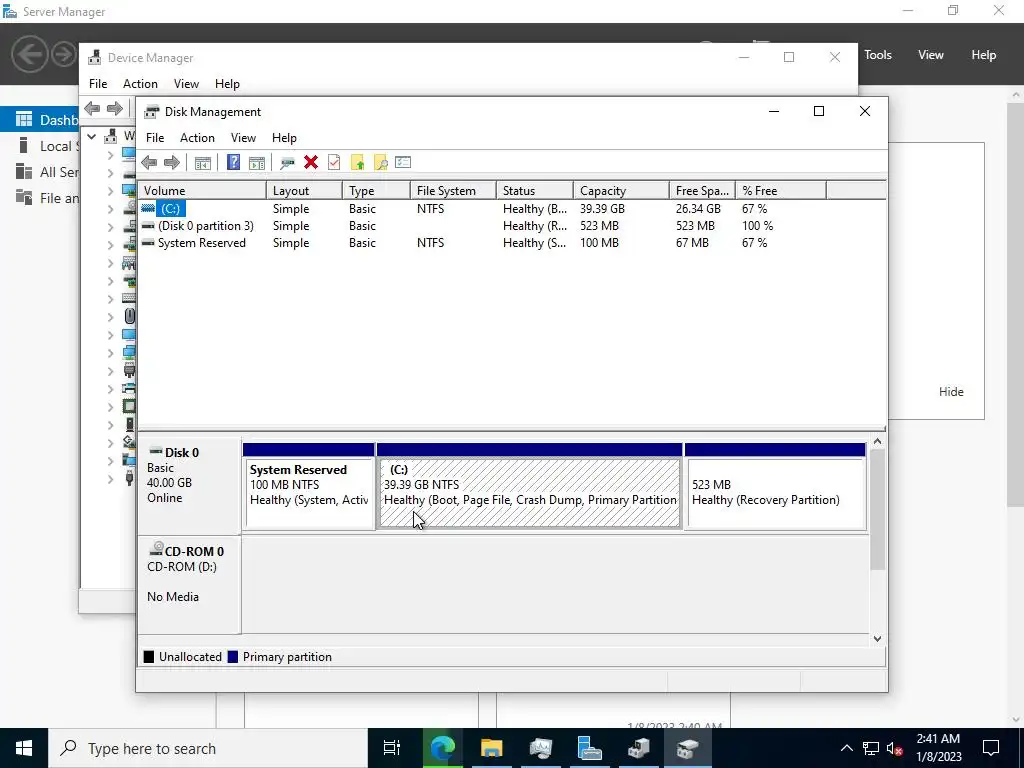This screenshot has height=768, width=1024.
Task: Click the folder with green arrow Open icon
Action: click(357, 163)
